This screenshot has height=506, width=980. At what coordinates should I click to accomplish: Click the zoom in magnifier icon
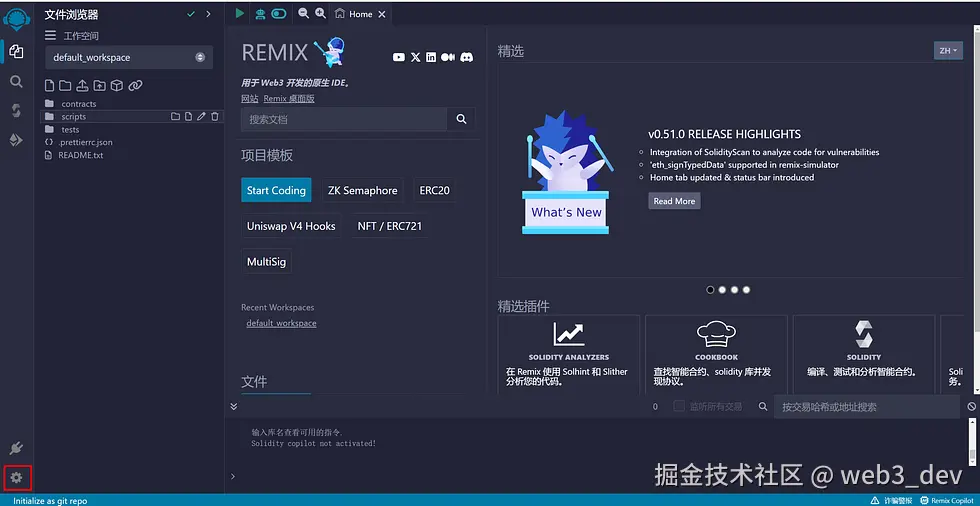click(x=320, y=13)
